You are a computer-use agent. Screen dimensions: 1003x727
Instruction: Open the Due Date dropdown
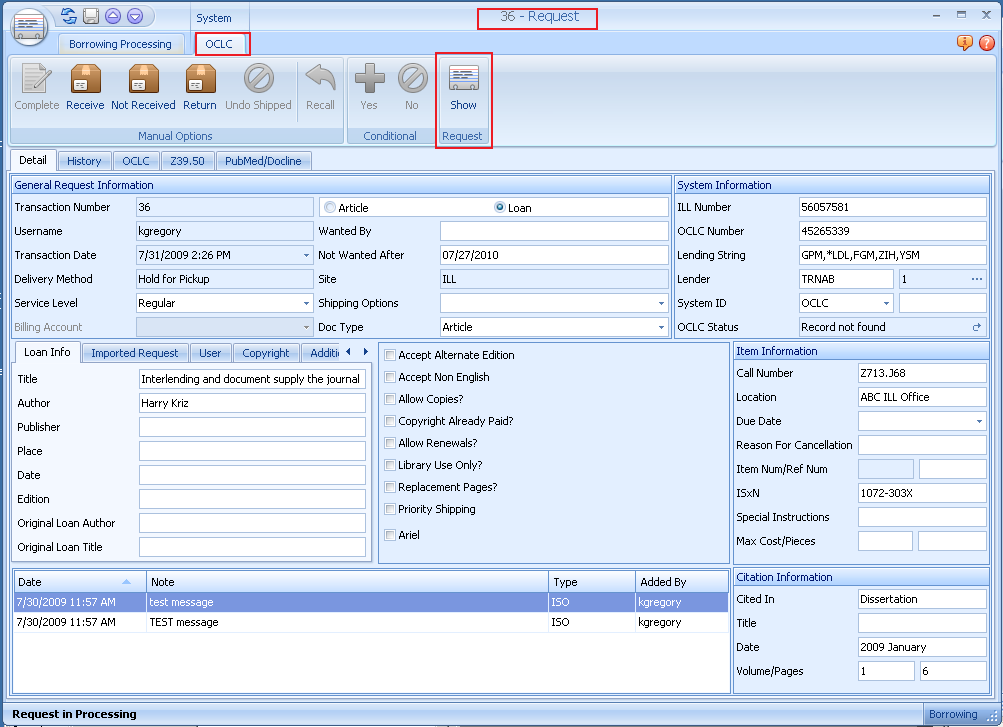979,422
